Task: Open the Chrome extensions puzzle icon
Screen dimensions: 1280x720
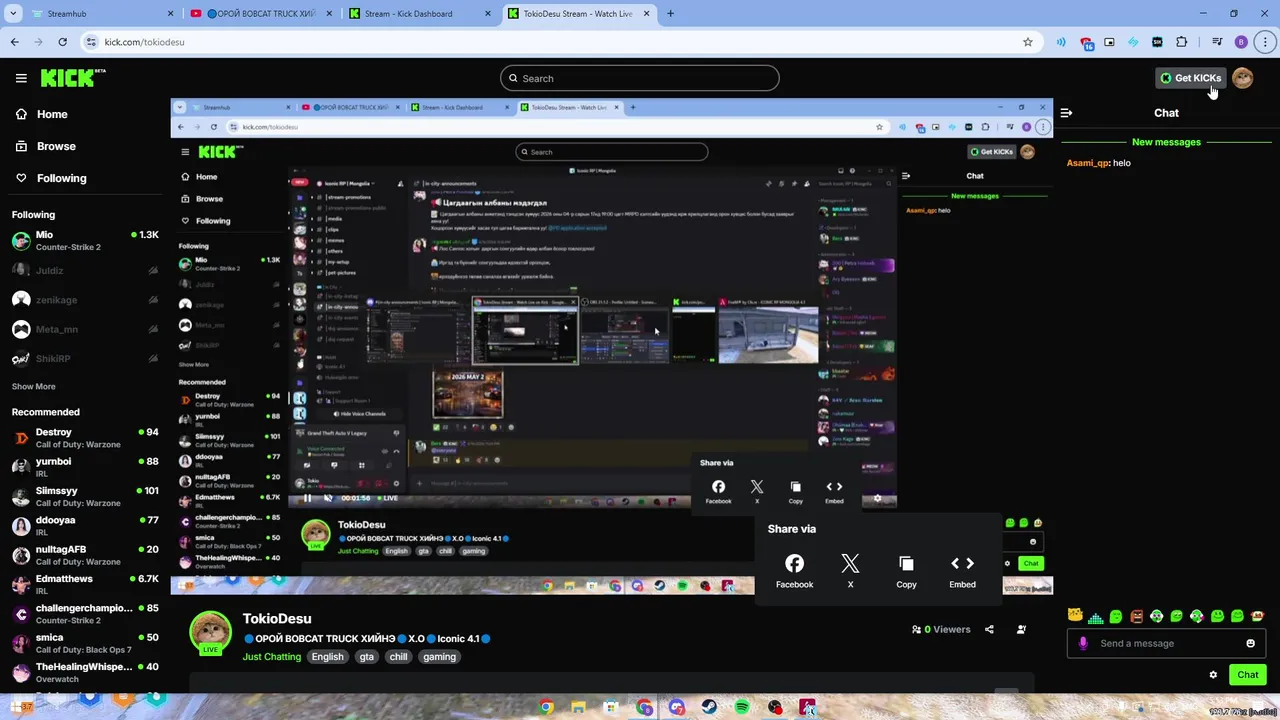Action: pos(1182,42)
